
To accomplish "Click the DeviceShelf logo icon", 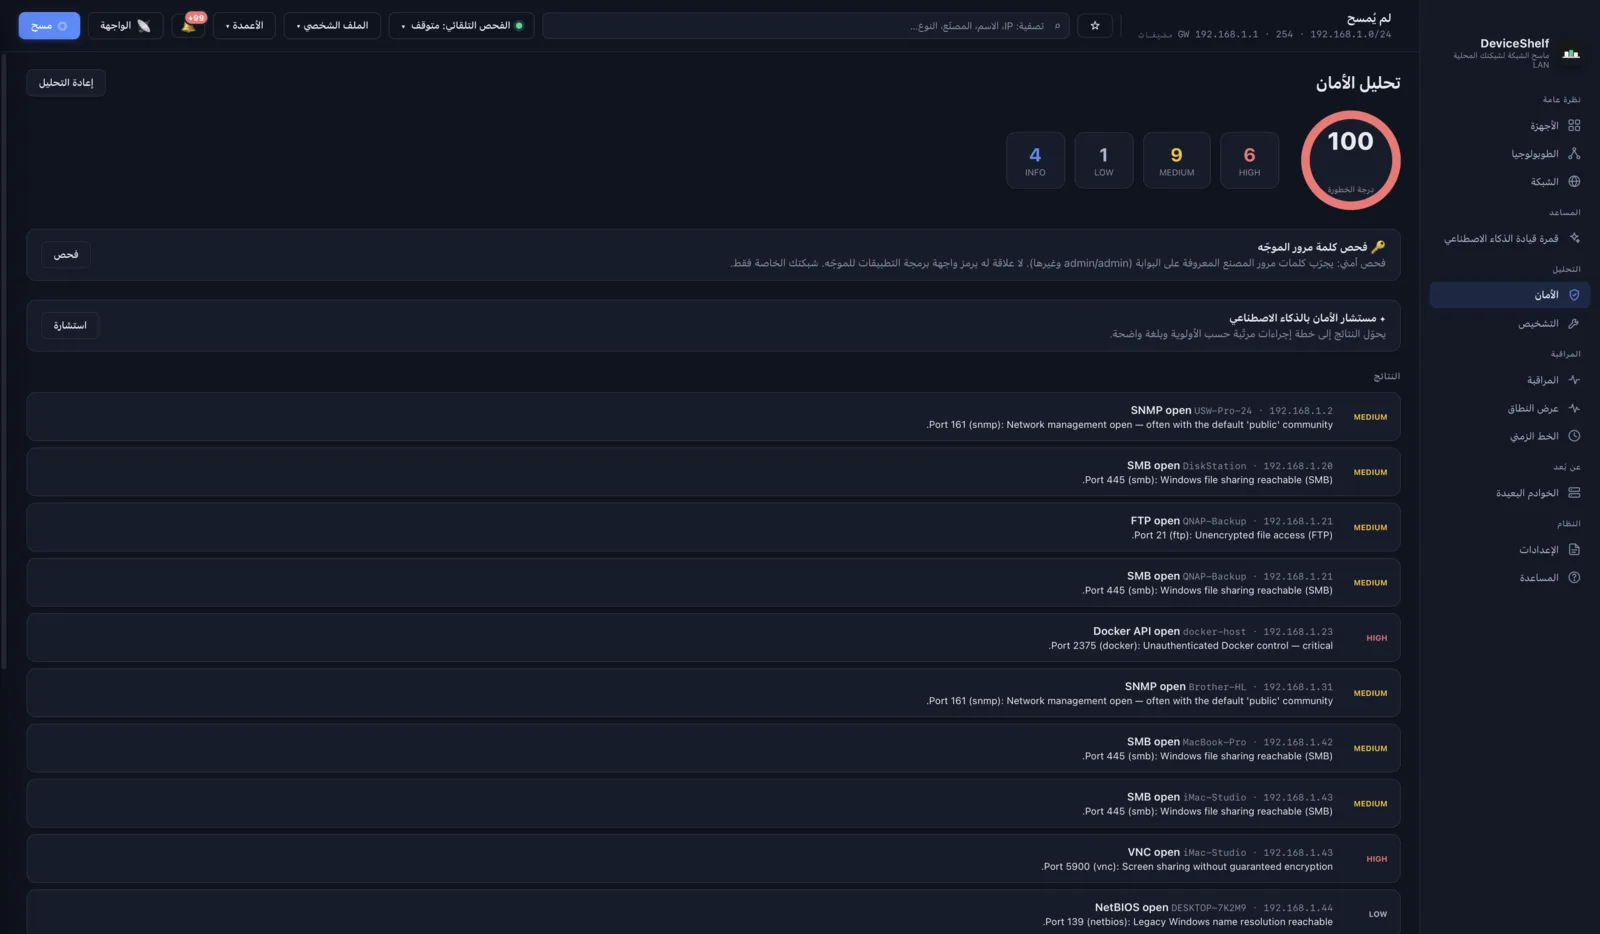I will (1571, 54).
